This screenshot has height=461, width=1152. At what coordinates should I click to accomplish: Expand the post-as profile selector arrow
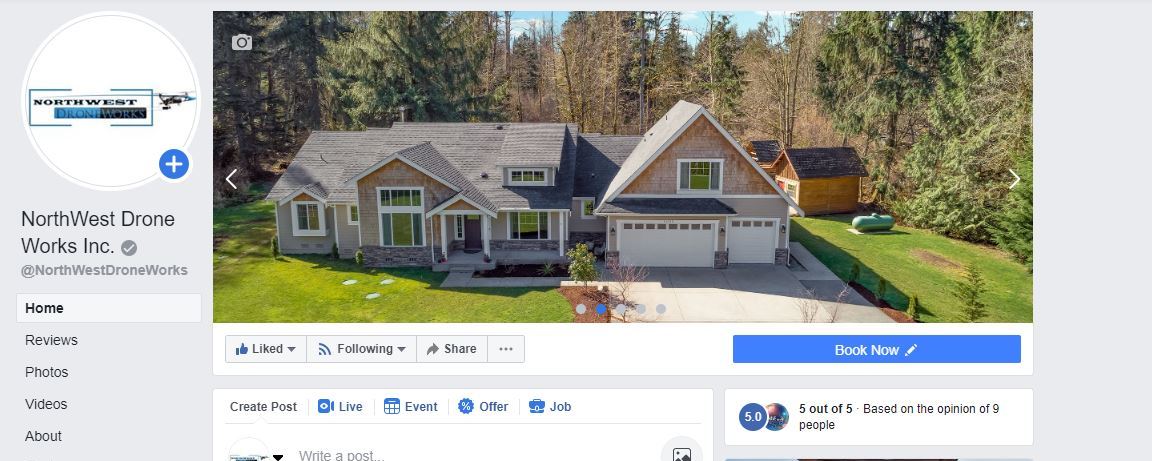pyautogui.click(x=278, y=457)
